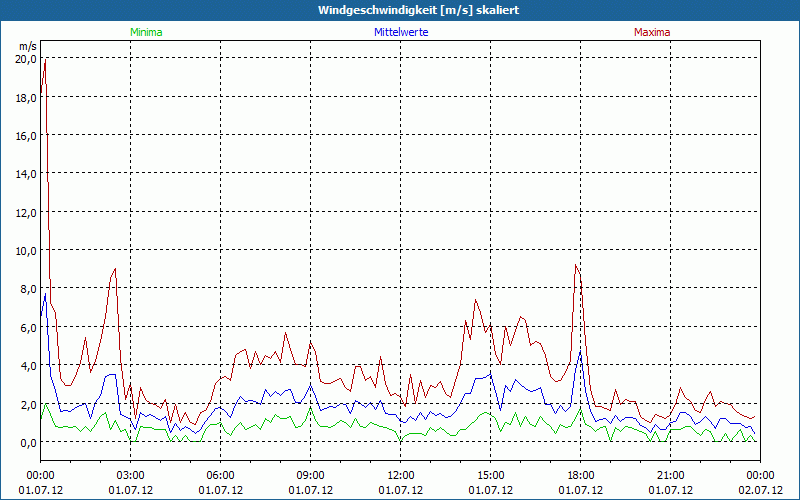Click the Maxima legend label
The width and height of the screenshot is (800, 500).
[652, 32]
